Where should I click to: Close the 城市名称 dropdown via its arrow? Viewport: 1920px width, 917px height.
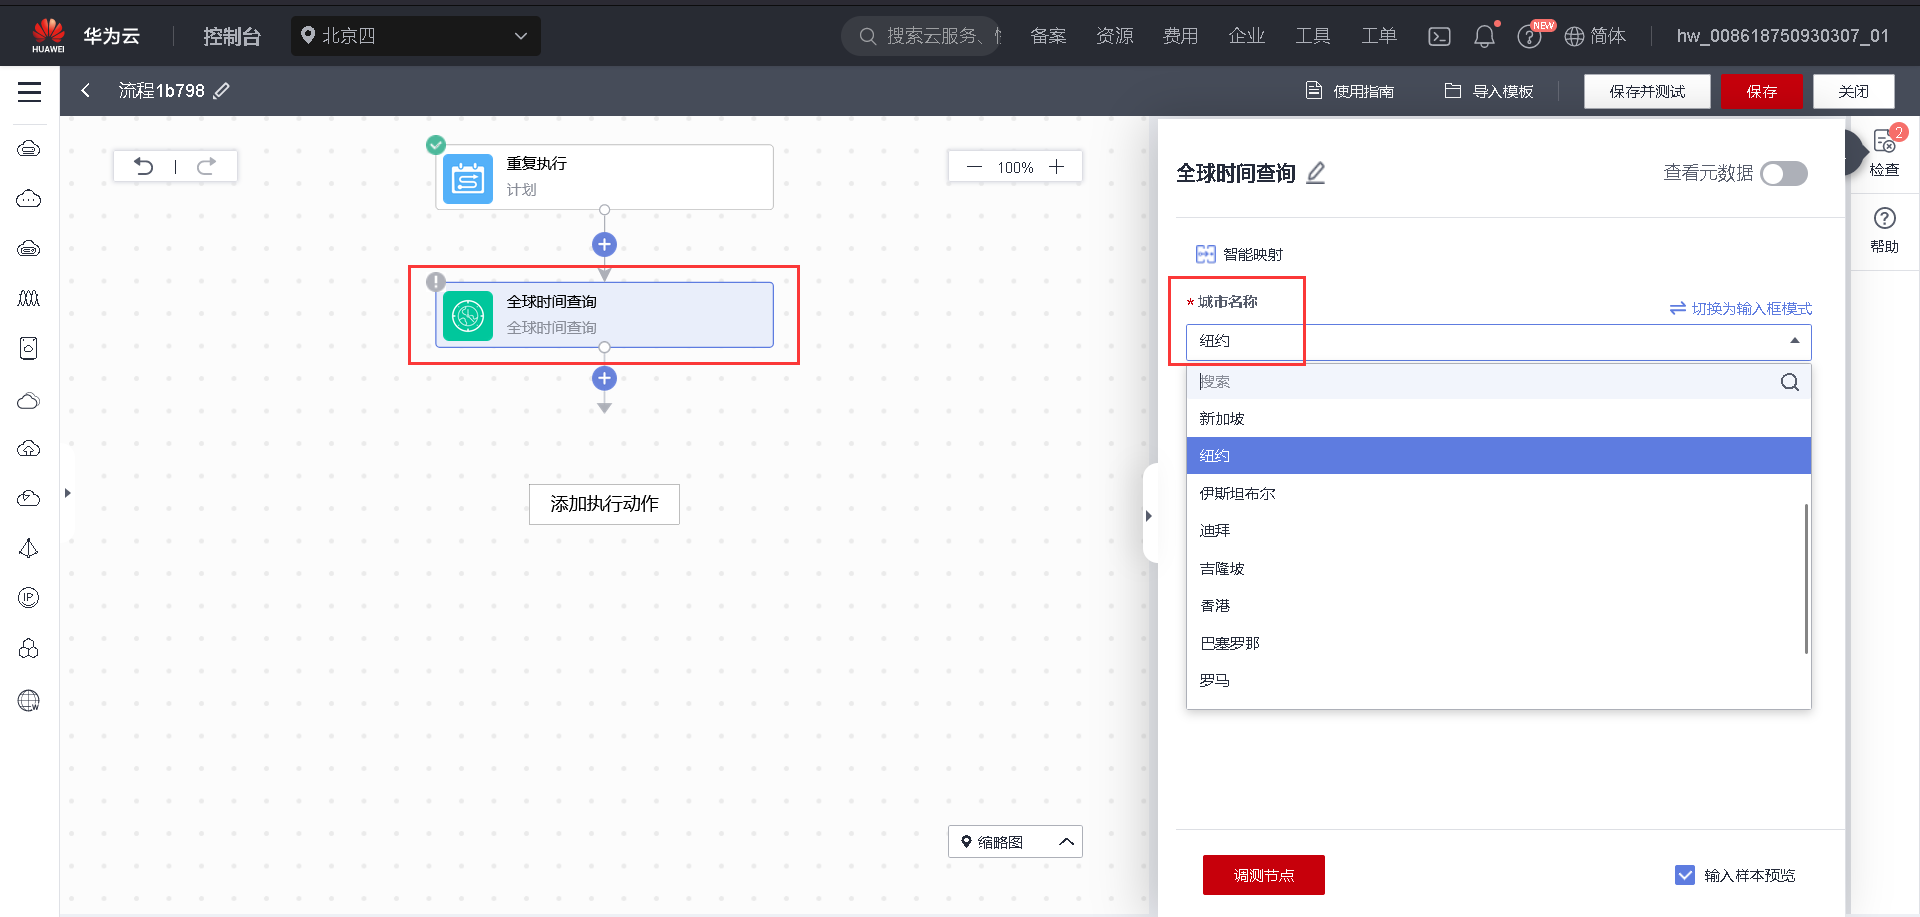pos(1793,341)
